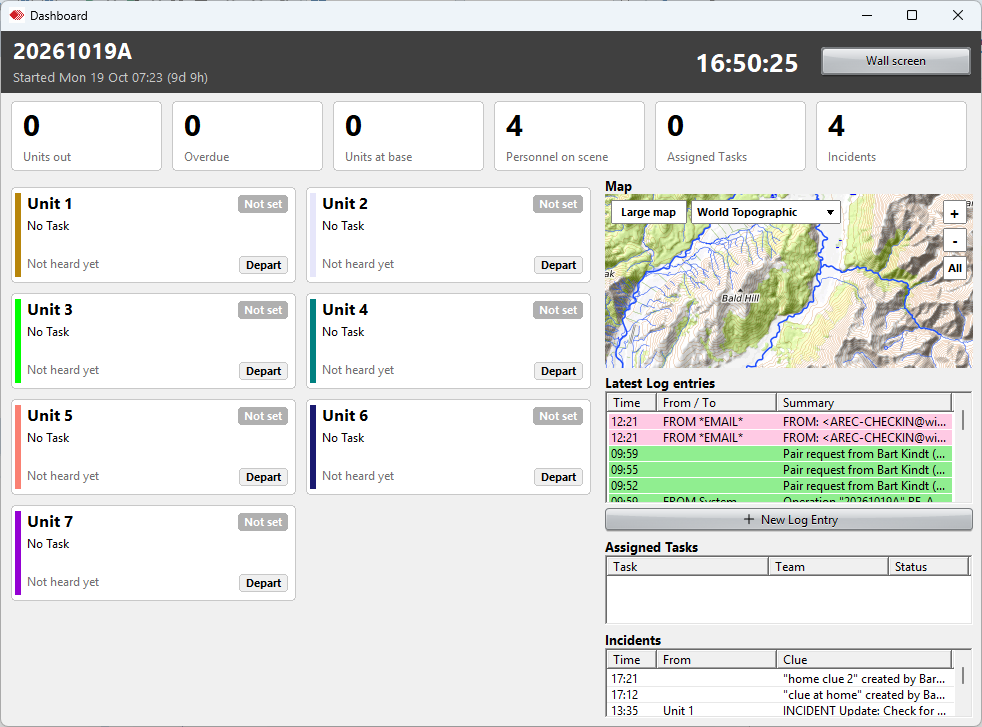Sort log entries by From / To header
The image size is (982, 727).
(716, 403)
